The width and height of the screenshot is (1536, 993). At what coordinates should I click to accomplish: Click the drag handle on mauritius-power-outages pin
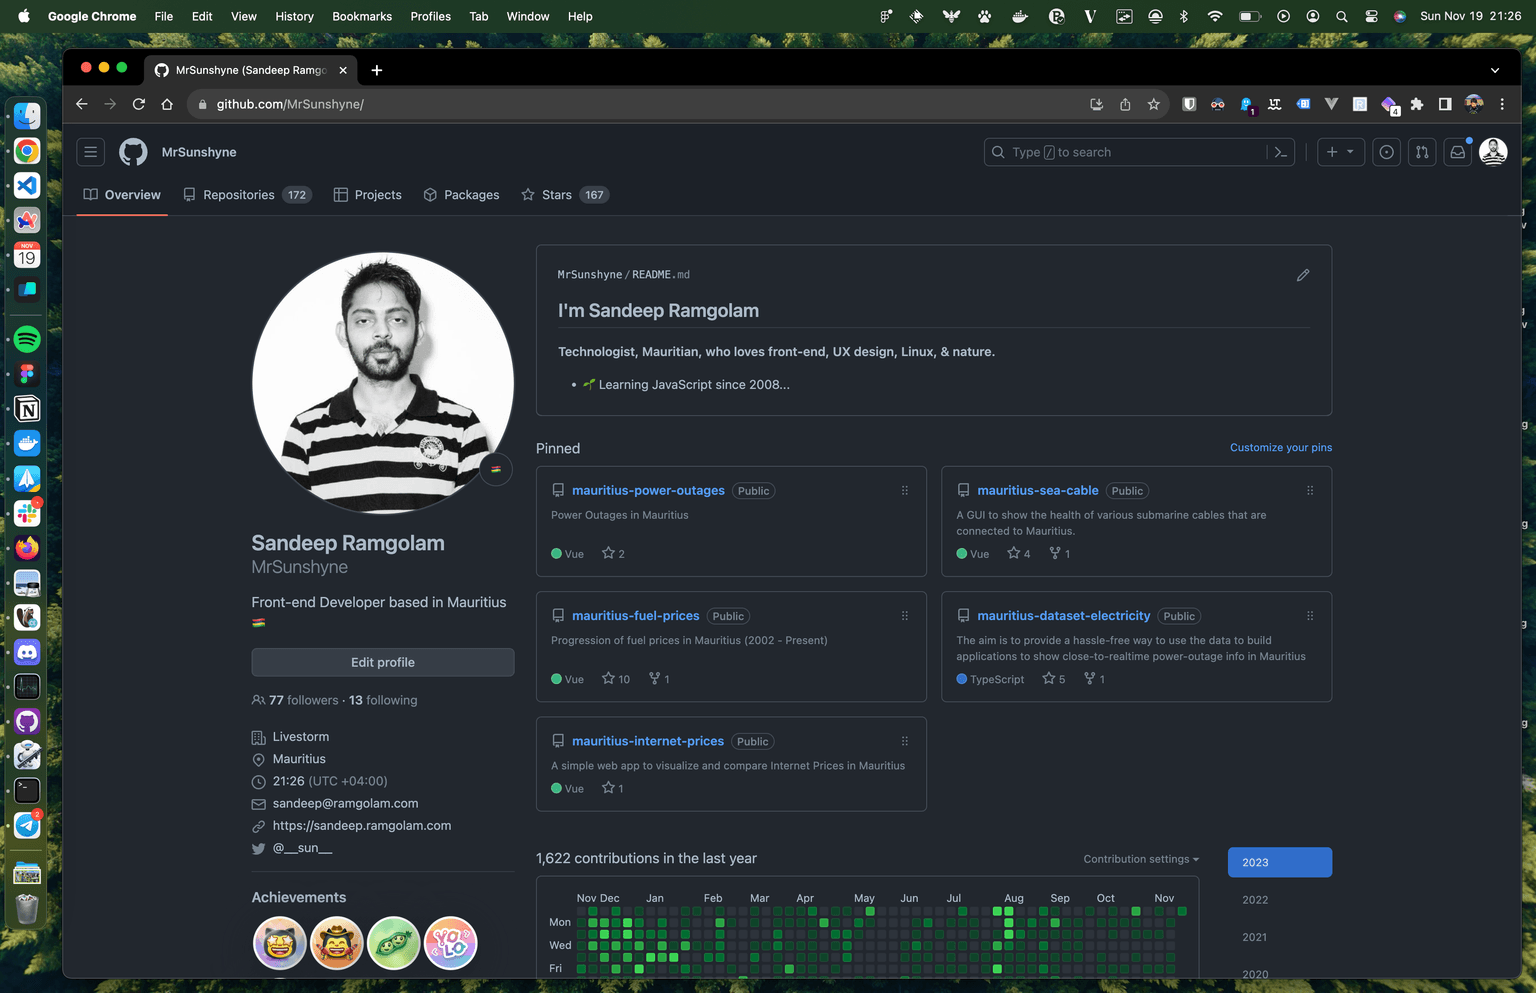pos(905,490)
